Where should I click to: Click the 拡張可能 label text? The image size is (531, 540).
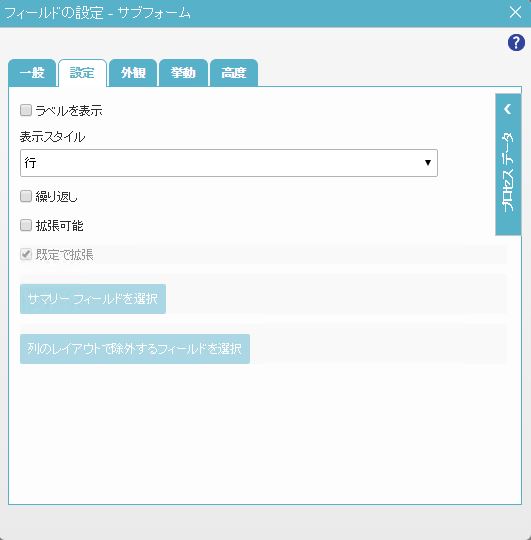(60, 226)
